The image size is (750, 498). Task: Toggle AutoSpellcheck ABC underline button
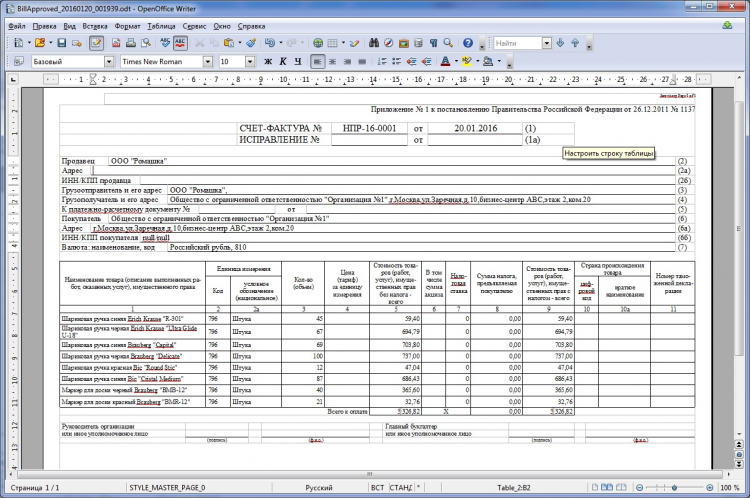pyautogui.click(x=180, y=44)
